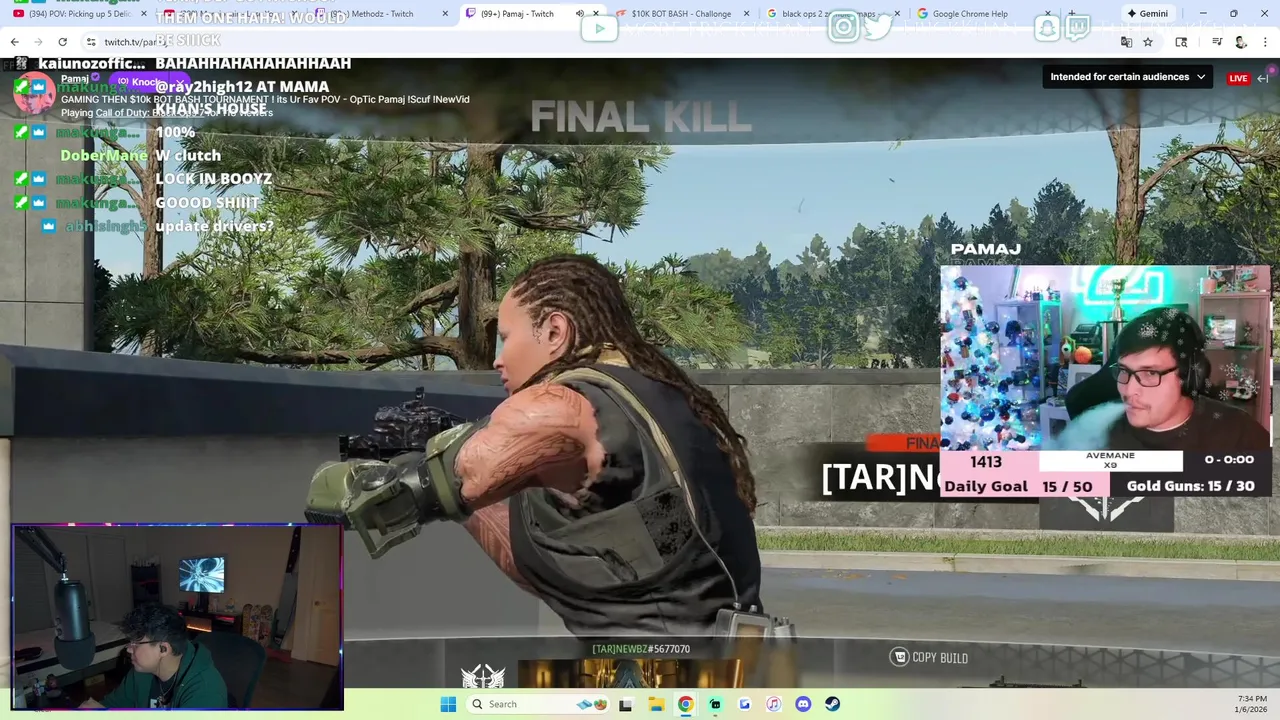Open Task View on the taskbar

click(x=626, y=704)
